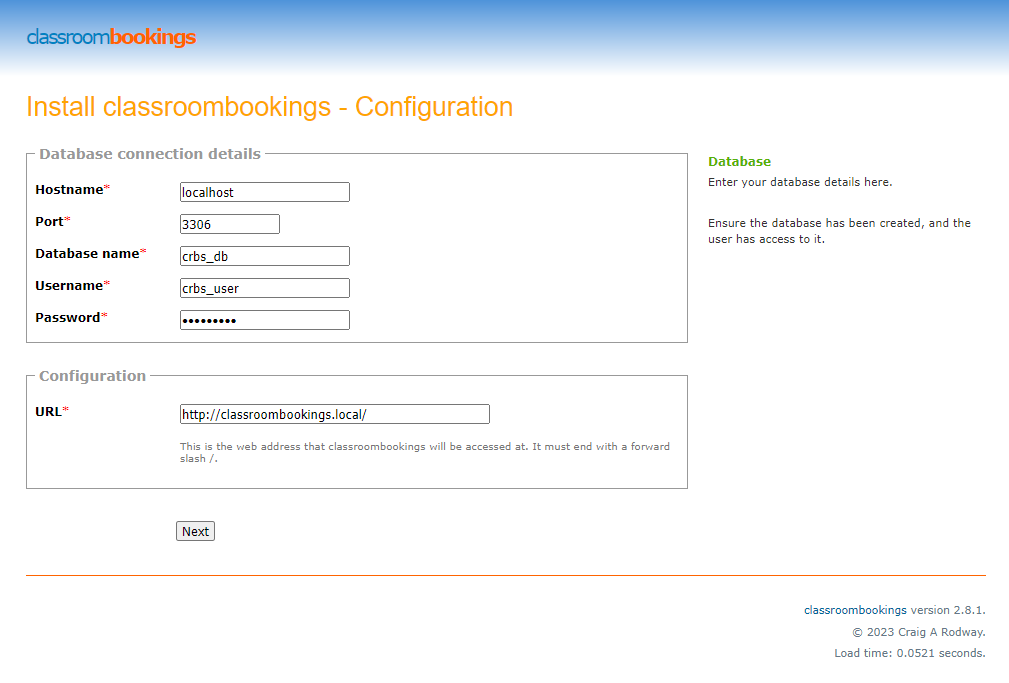Click the Database name label

tap(87, 254)
